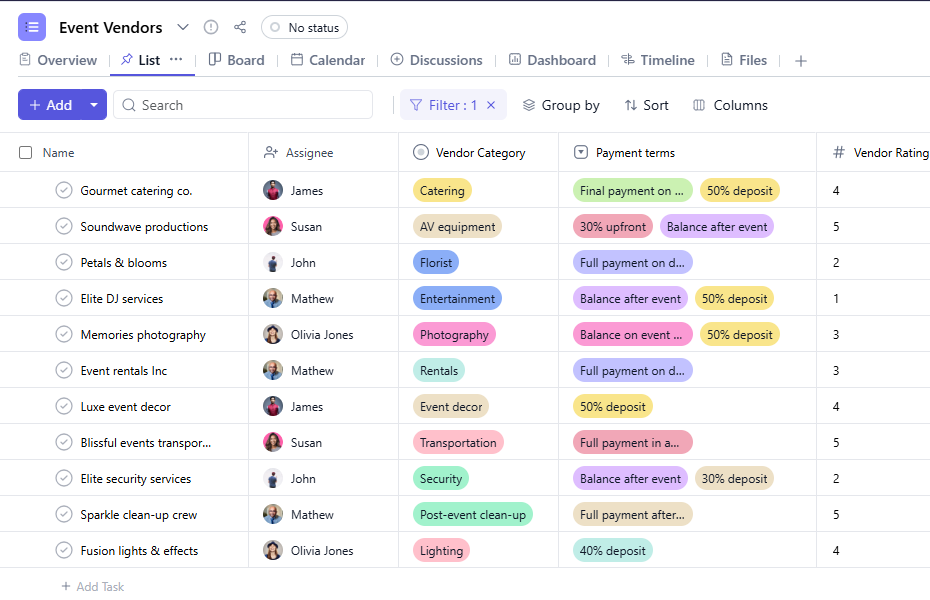
Task: Open the List tab three-dot options
Action: coord(176,59)
